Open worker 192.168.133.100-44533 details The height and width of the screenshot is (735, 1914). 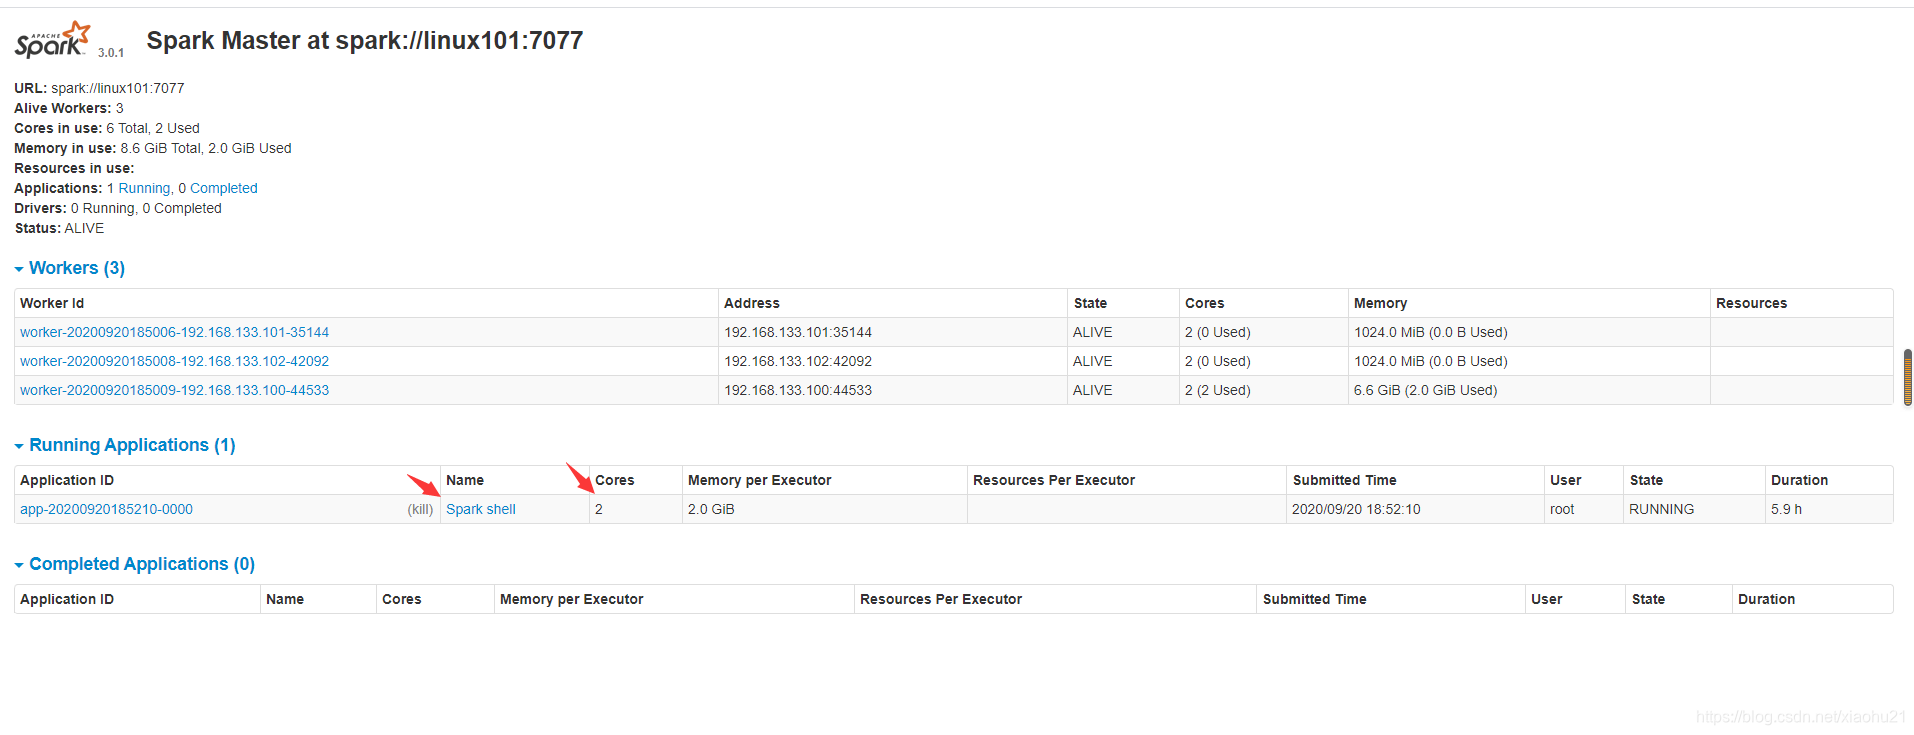tap(174, 390)
